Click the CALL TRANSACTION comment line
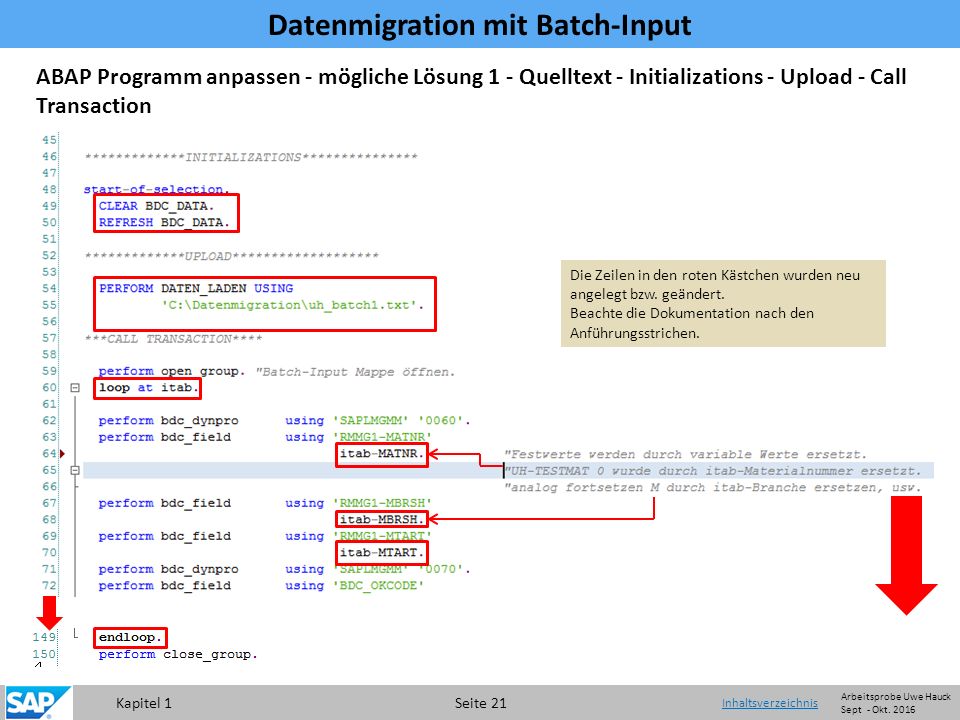The image size is (960, 720). pos(173,339)
